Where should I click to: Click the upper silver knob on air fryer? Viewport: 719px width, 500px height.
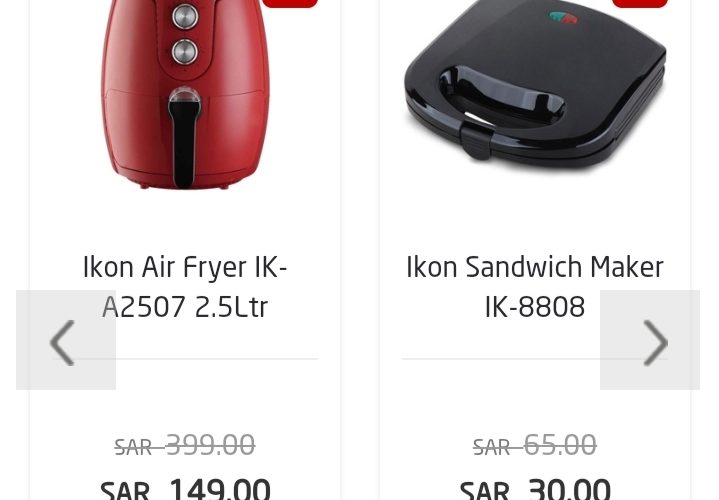tap(185, 17)
